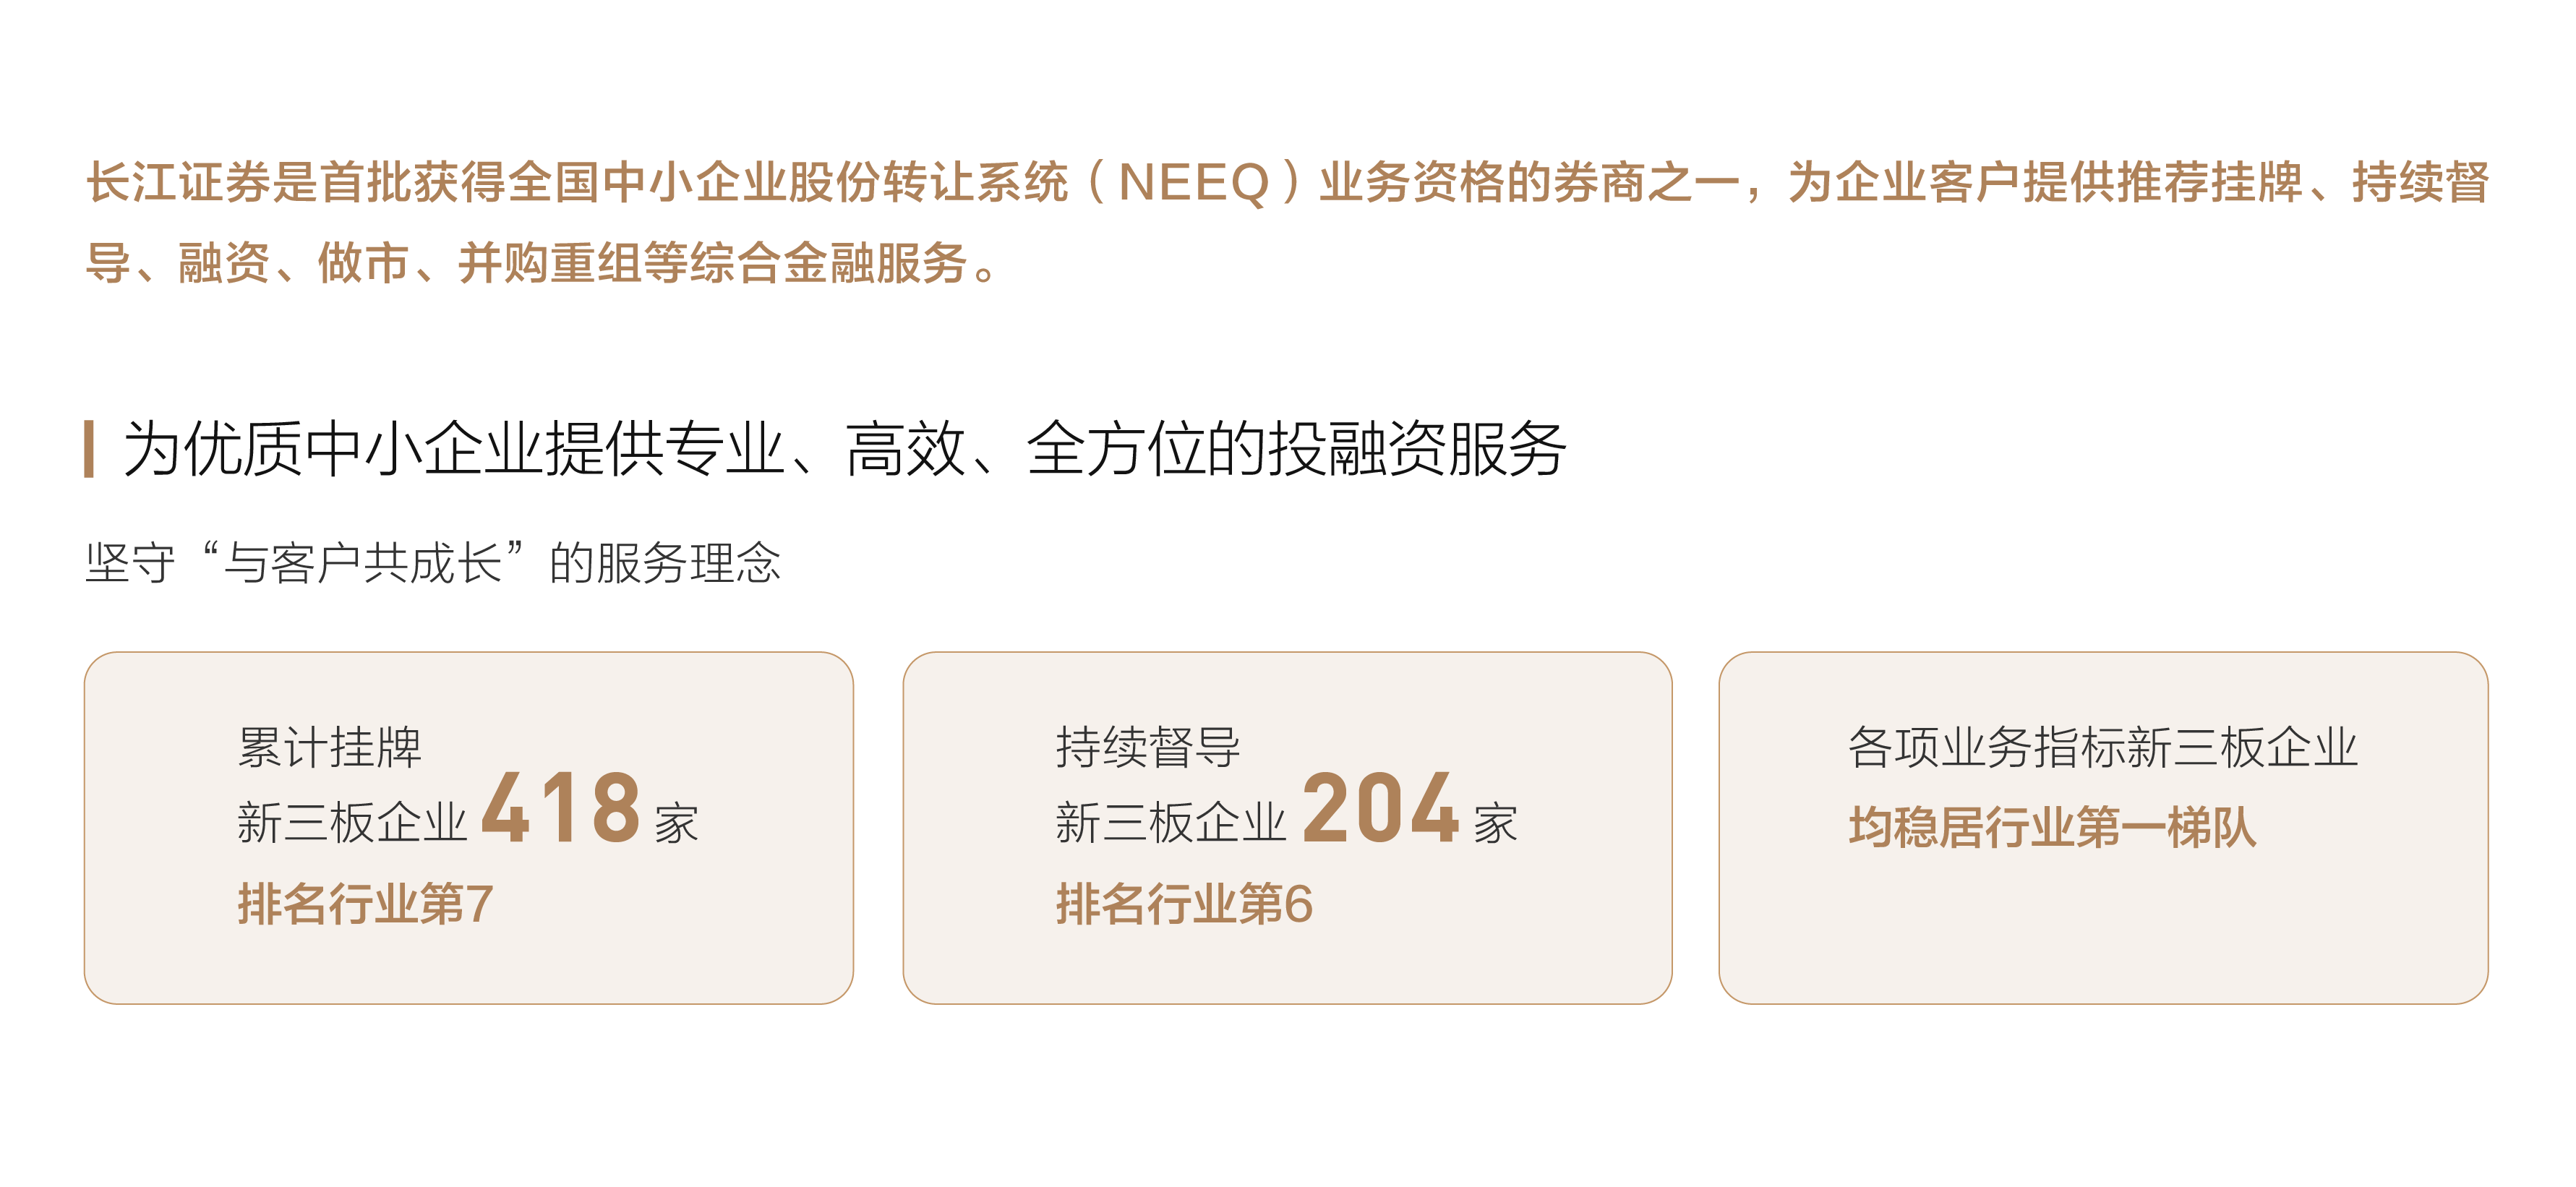Viewport: 2576px width, 1187px height.
Task: Click the 均稳居行业第一梯队 text
Action: (2052, 828)
